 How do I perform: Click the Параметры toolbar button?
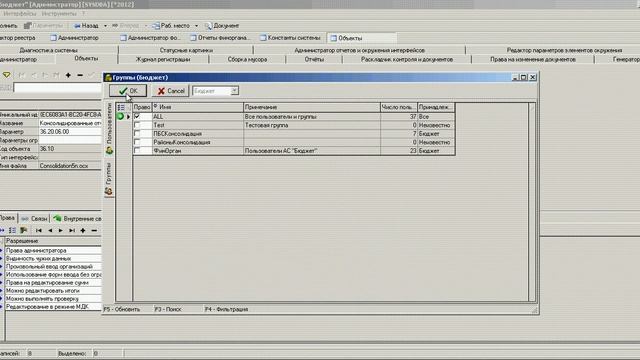(x=43, y=26)
